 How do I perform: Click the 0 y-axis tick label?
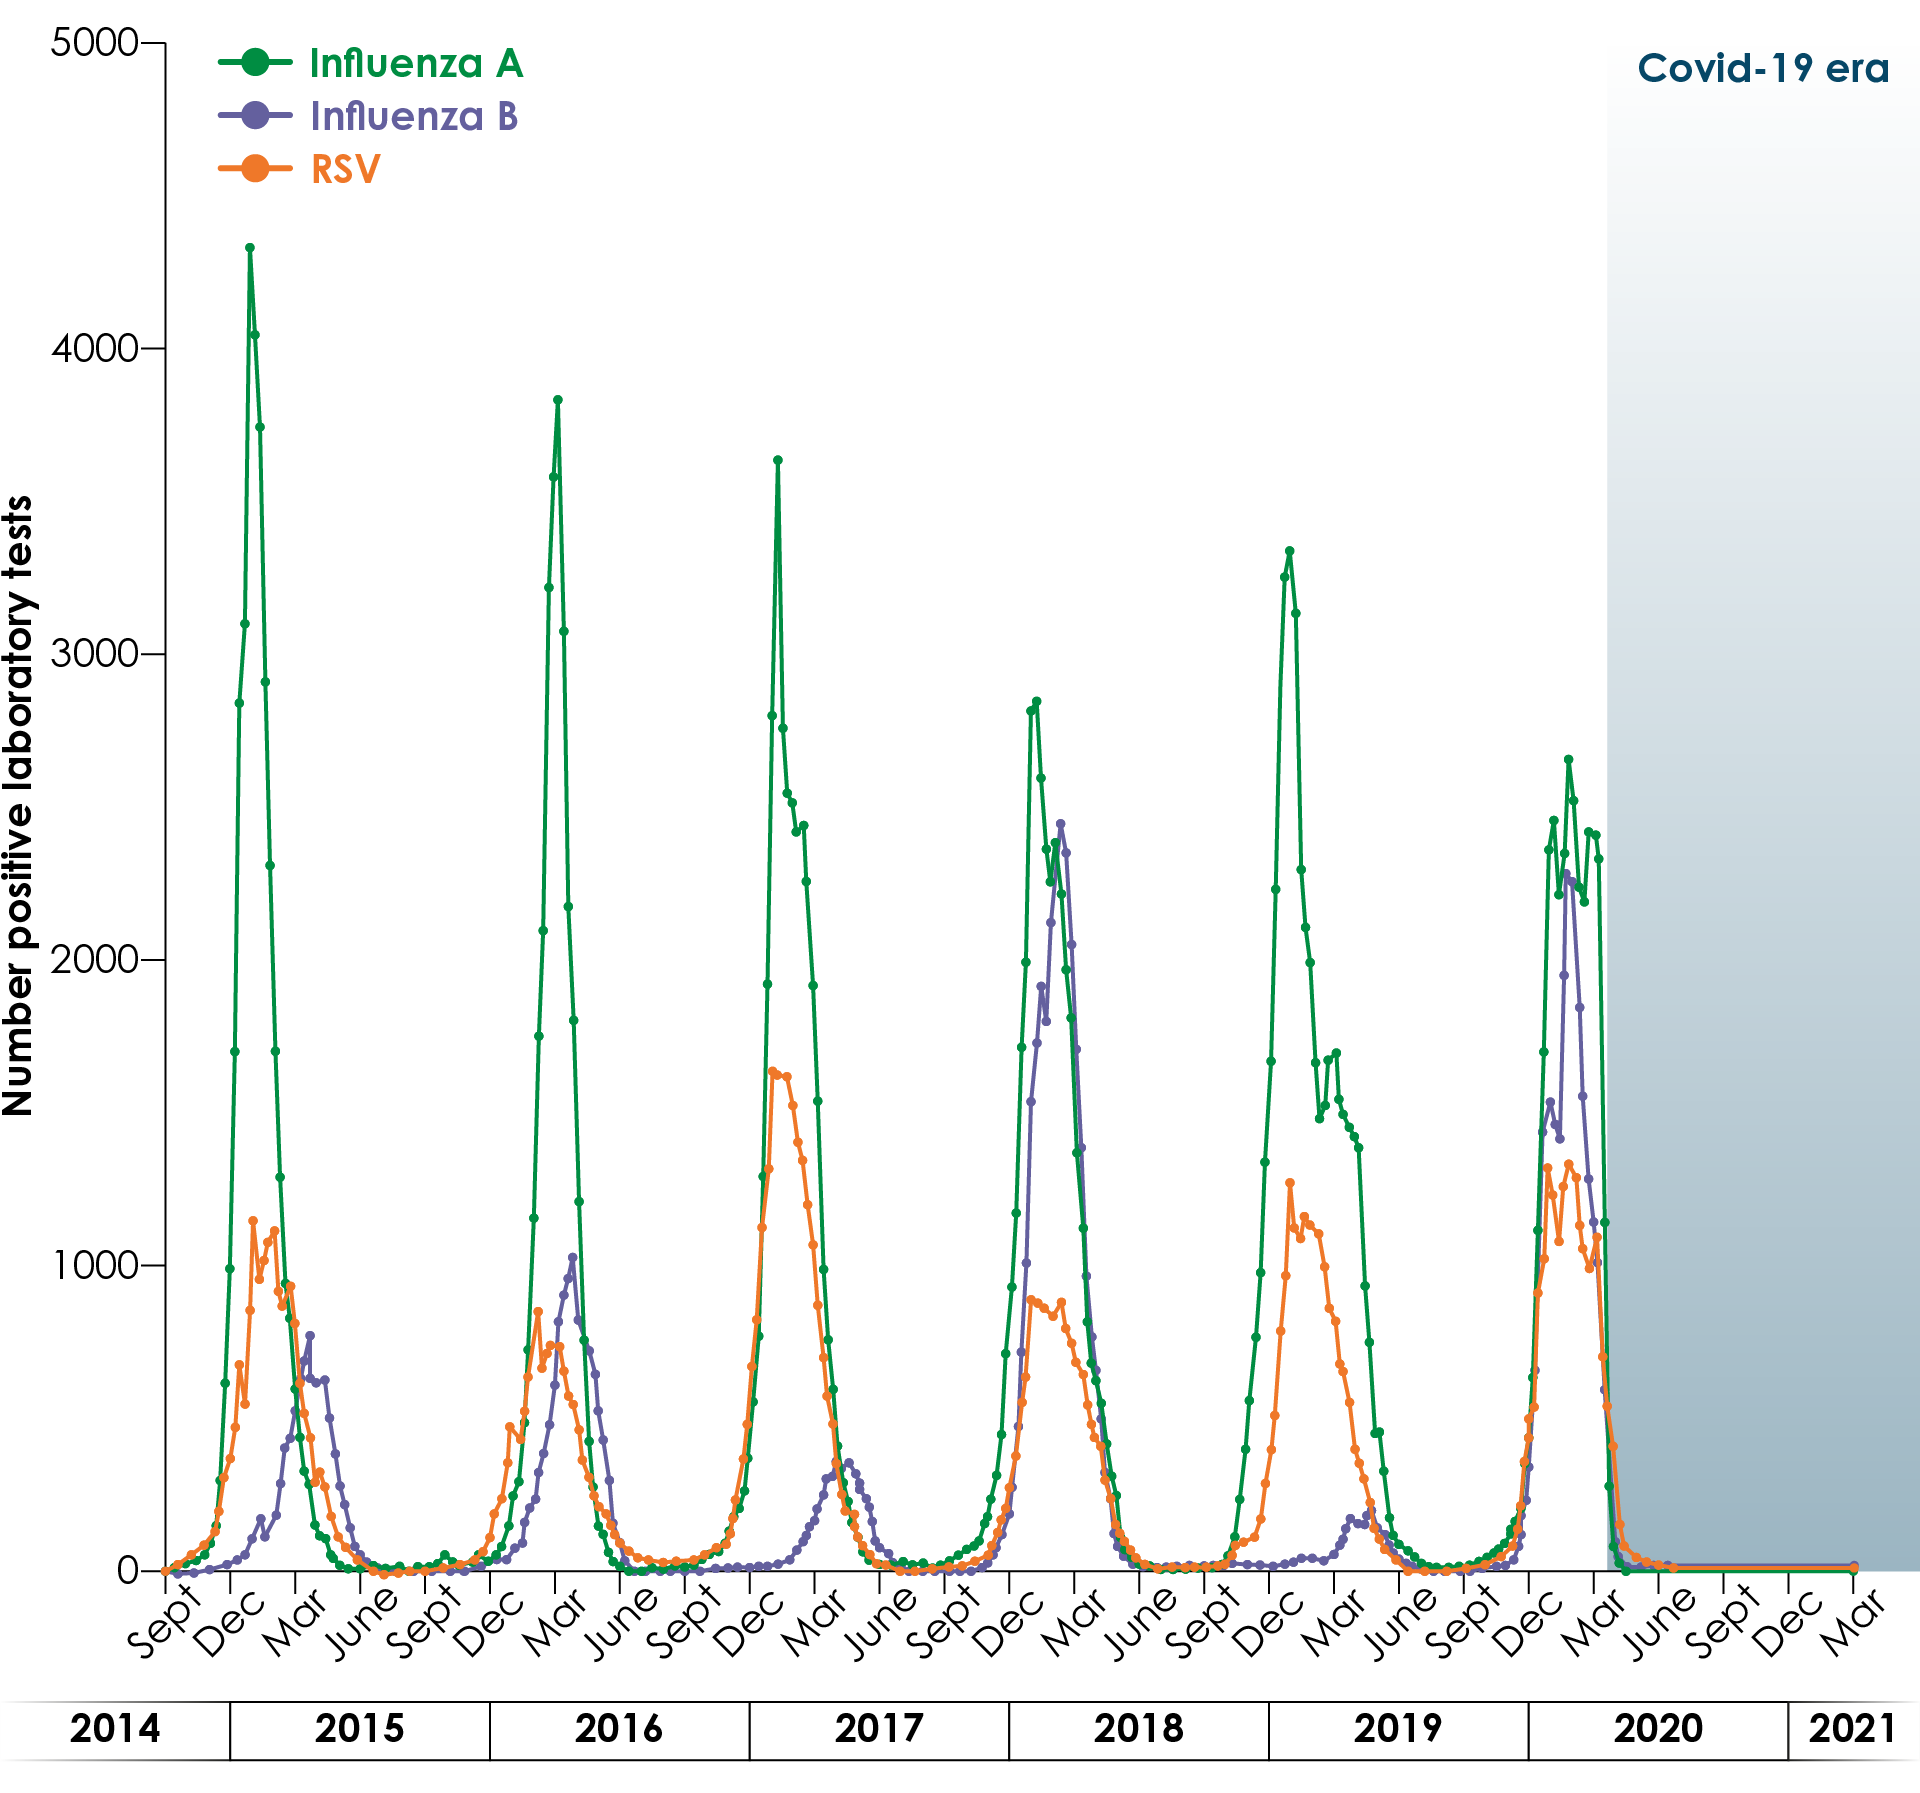(x=127, y=1570)
